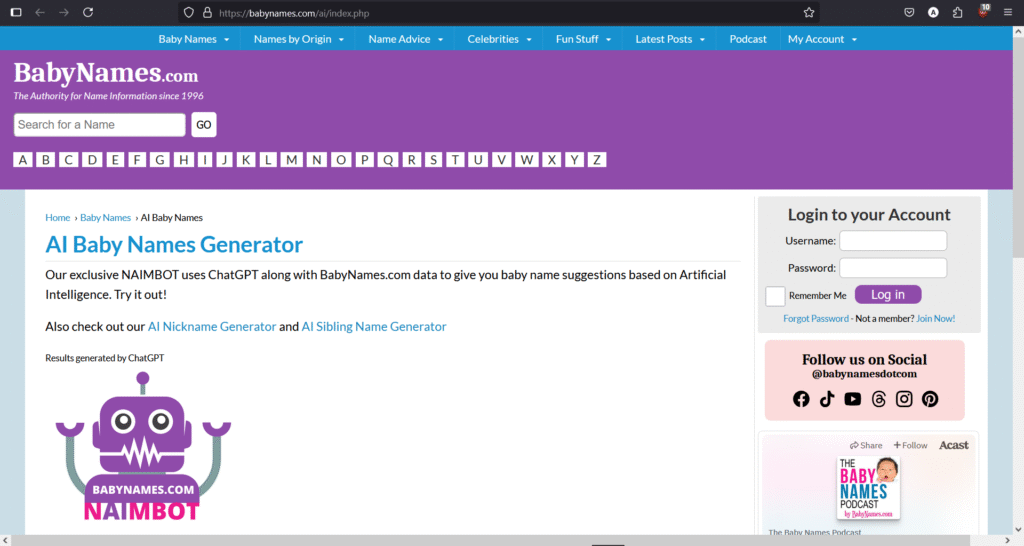This screenshot has height=546, width=1024.
Task: Reload the page with the refresh icon
Action: 88,12
